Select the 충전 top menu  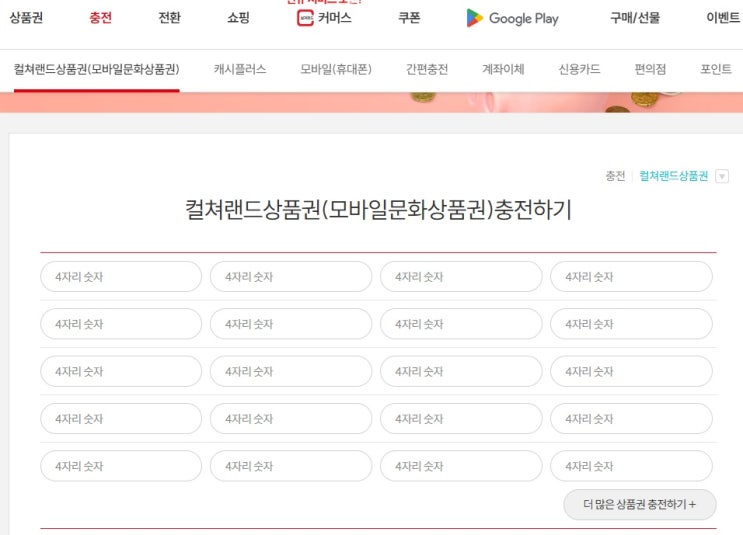(100, 18)
